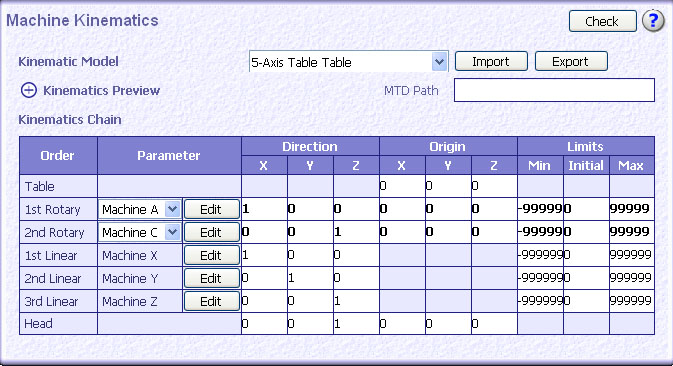This screenshot has height=366, width=673.
Task: Select Table Origin X cell
Action: (x=402, y=186)
